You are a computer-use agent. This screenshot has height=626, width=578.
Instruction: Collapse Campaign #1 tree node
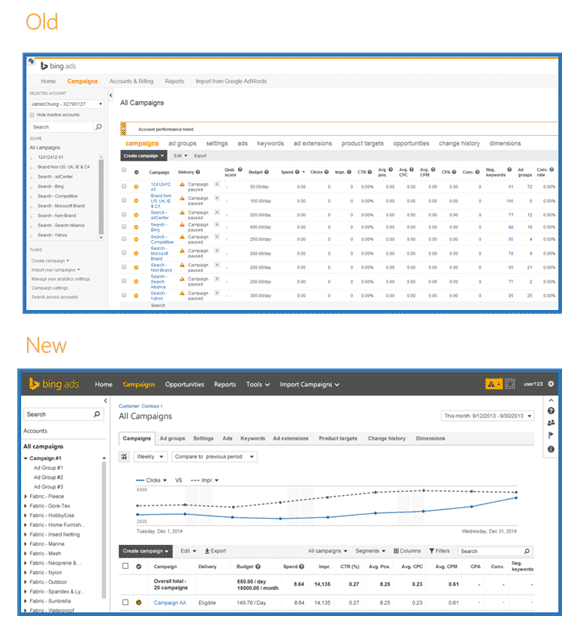pyautogui.click(x=26, y=458)
